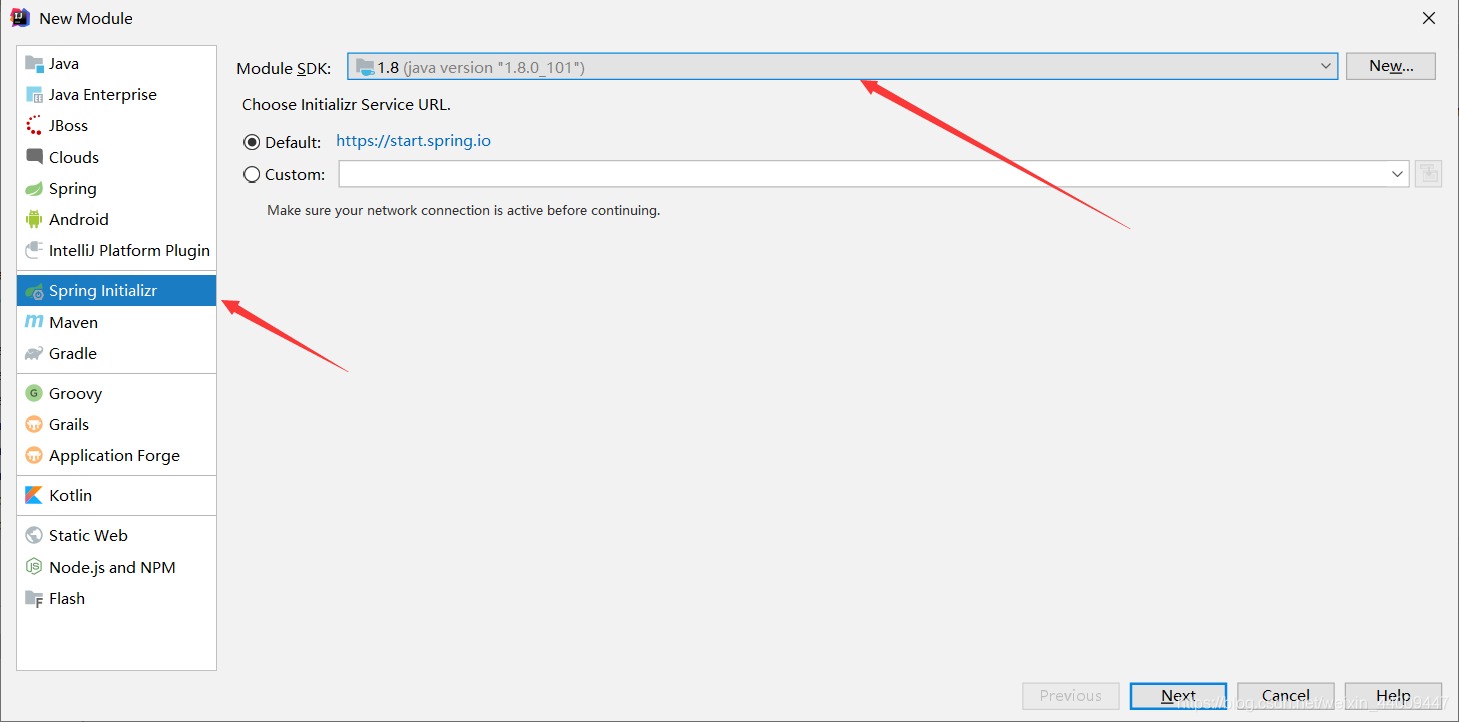
Task: Click the Groovy G icon
Action: pyautogui.click(x=34, y=393)
